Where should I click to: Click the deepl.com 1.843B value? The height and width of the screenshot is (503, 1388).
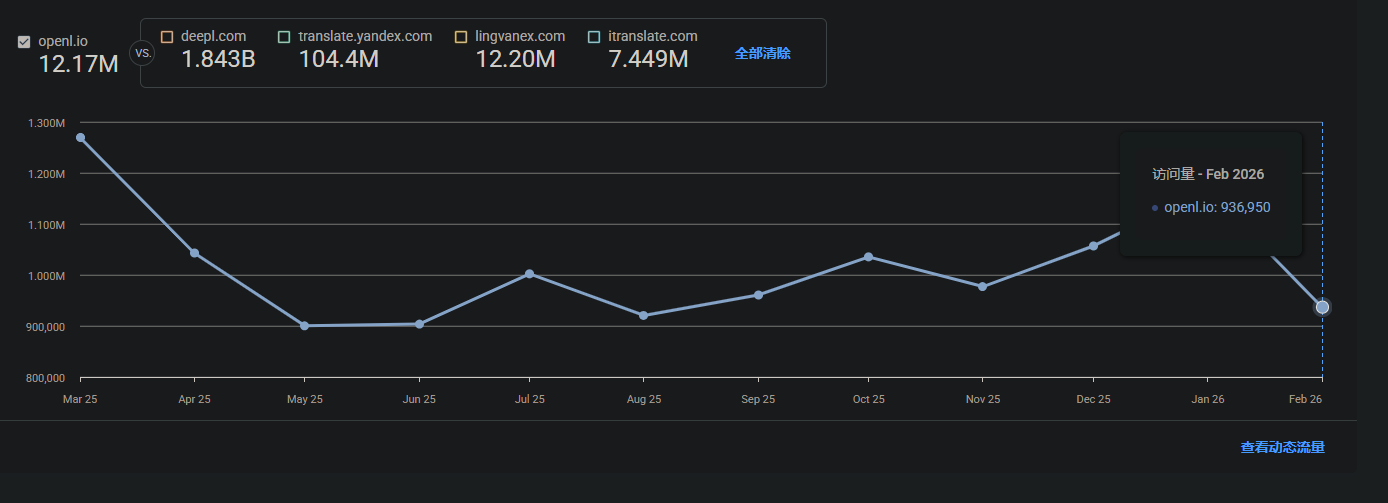pos(218,60)
